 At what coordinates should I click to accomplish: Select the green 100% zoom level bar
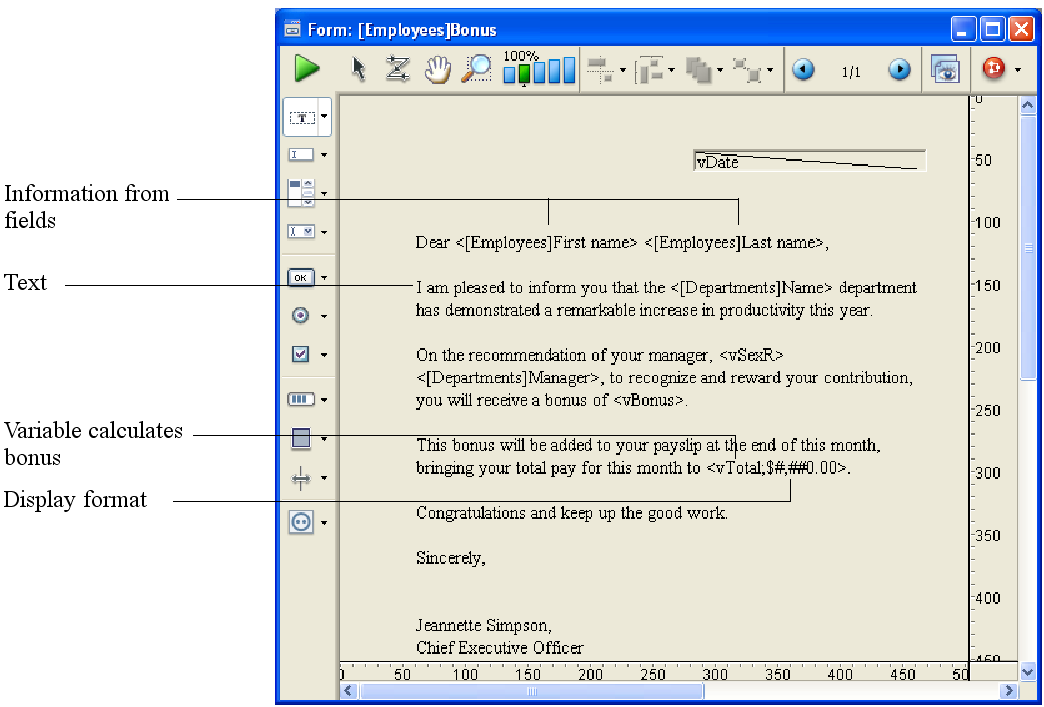point(524,73)
